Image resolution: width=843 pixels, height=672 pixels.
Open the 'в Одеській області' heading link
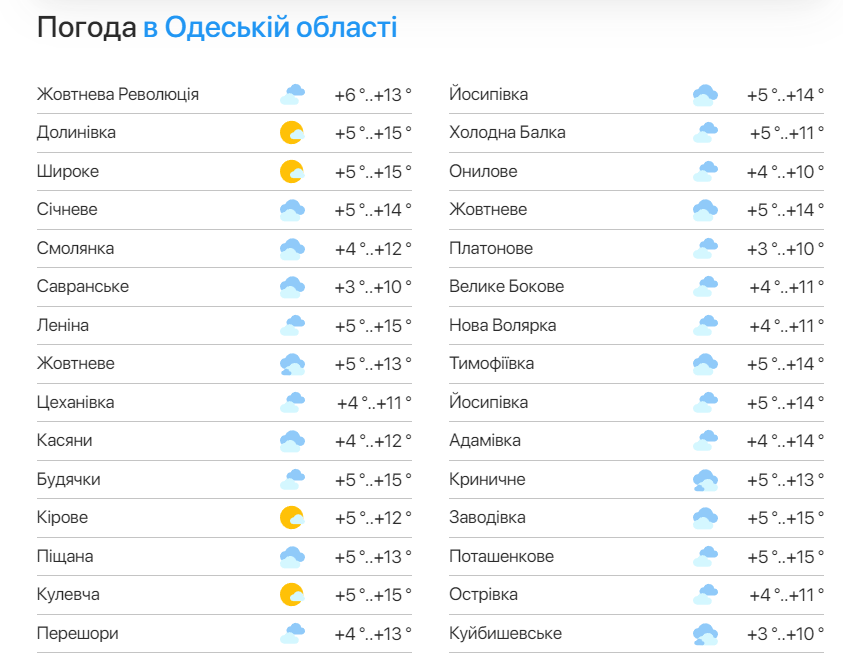pyautogui.click(x=270, y=27)
